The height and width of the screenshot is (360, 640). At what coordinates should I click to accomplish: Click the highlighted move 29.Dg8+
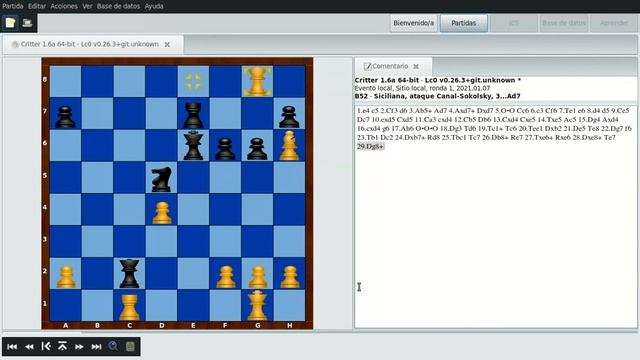pyautogui.click(x=370, y=147)
